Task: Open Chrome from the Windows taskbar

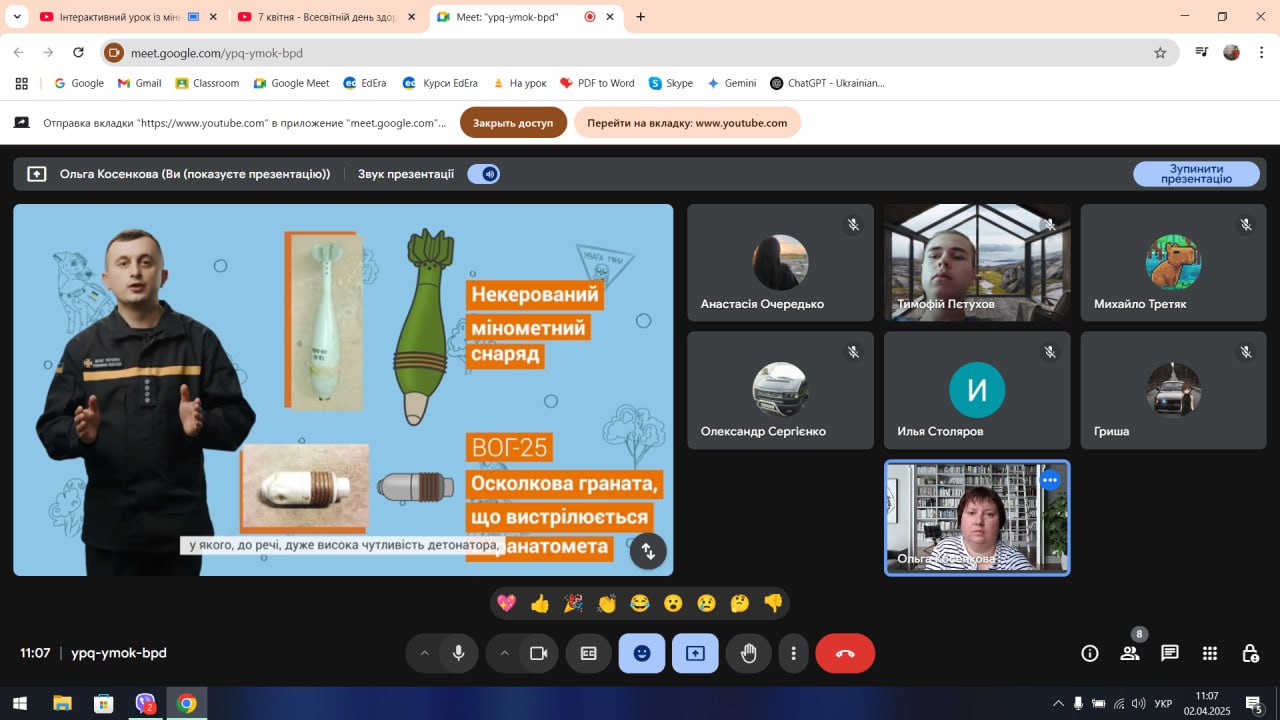Action: click(186, 703)
